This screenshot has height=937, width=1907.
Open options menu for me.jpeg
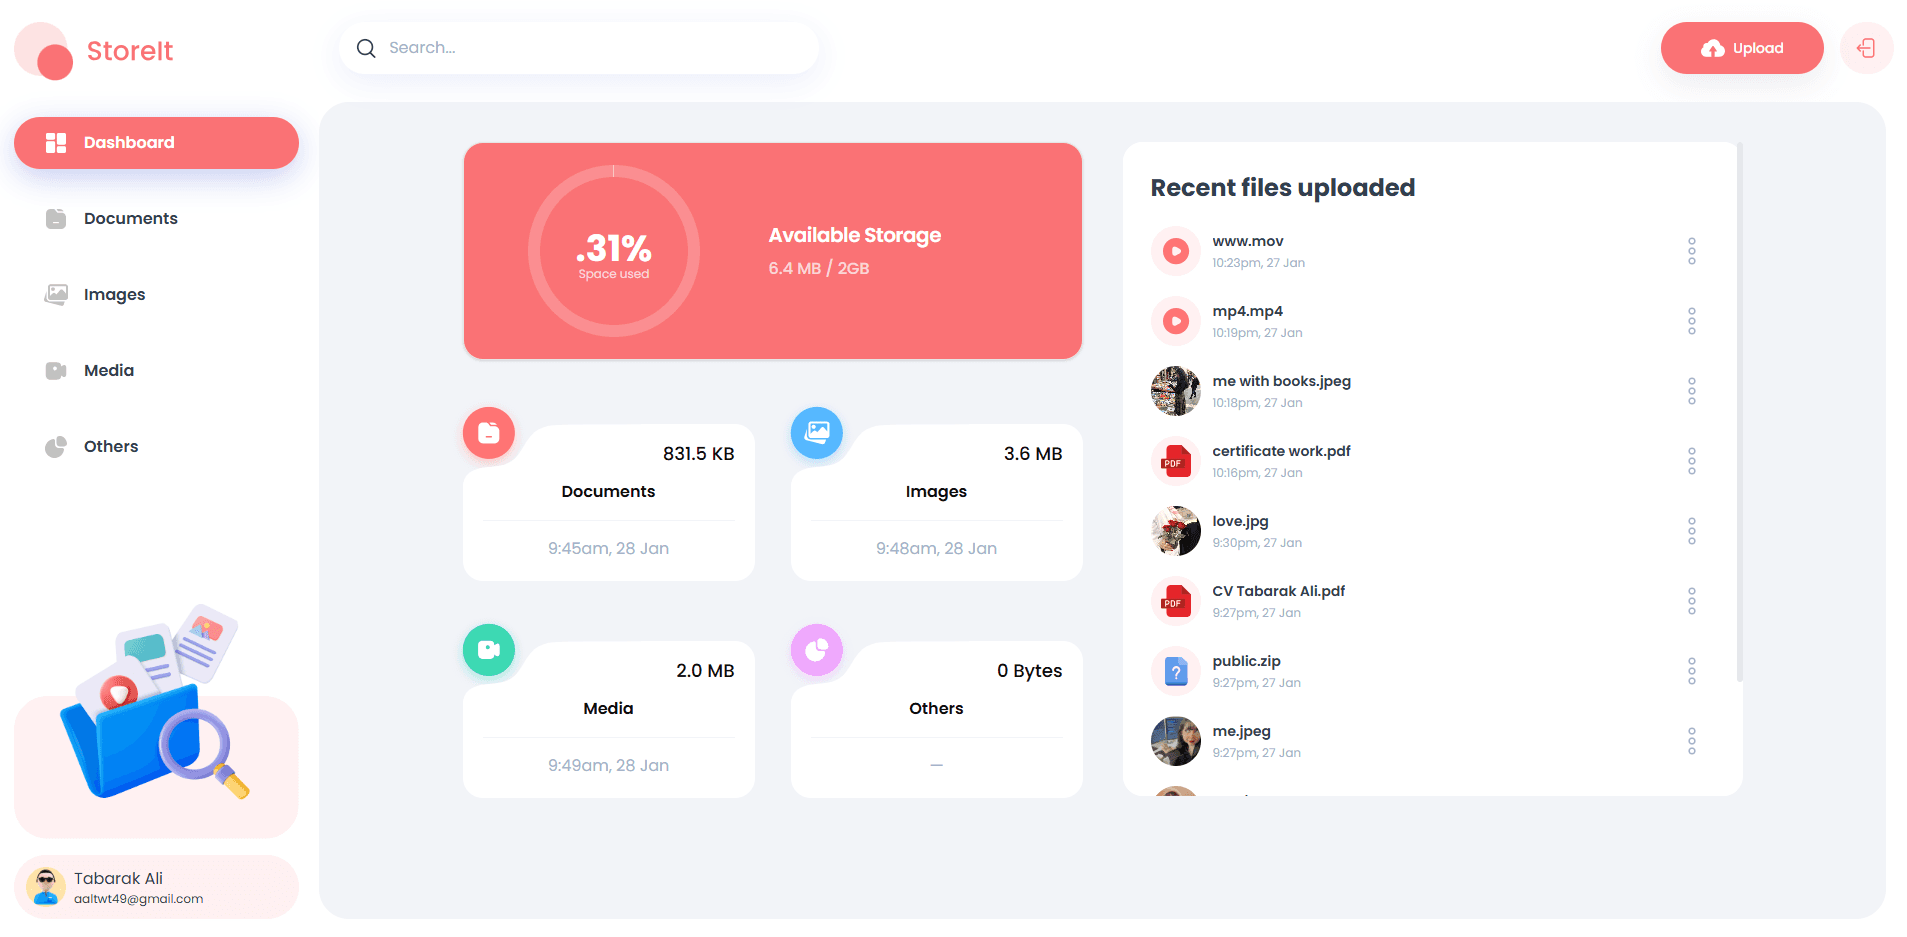tap(1692, 741)
